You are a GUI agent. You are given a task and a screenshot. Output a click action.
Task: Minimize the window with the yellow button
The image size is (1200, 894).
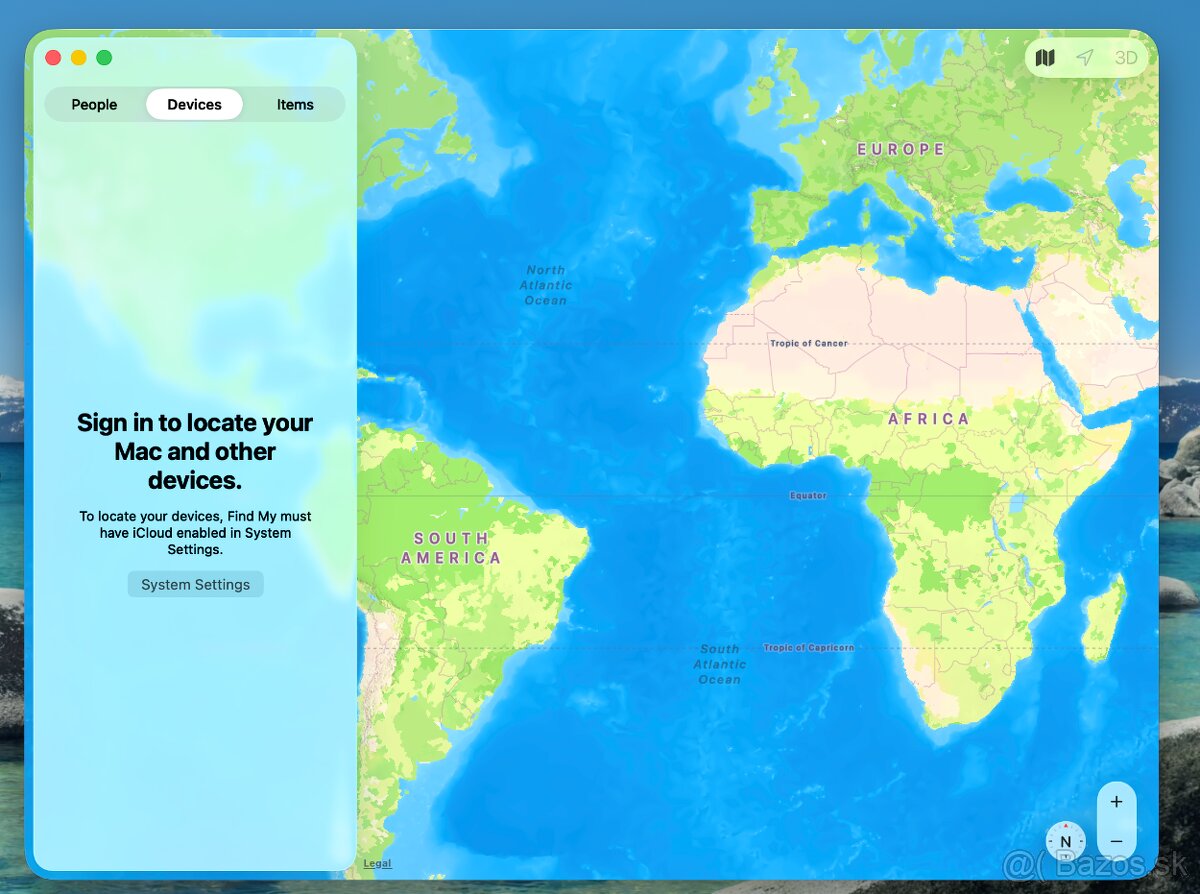click(x=79, y=58)
